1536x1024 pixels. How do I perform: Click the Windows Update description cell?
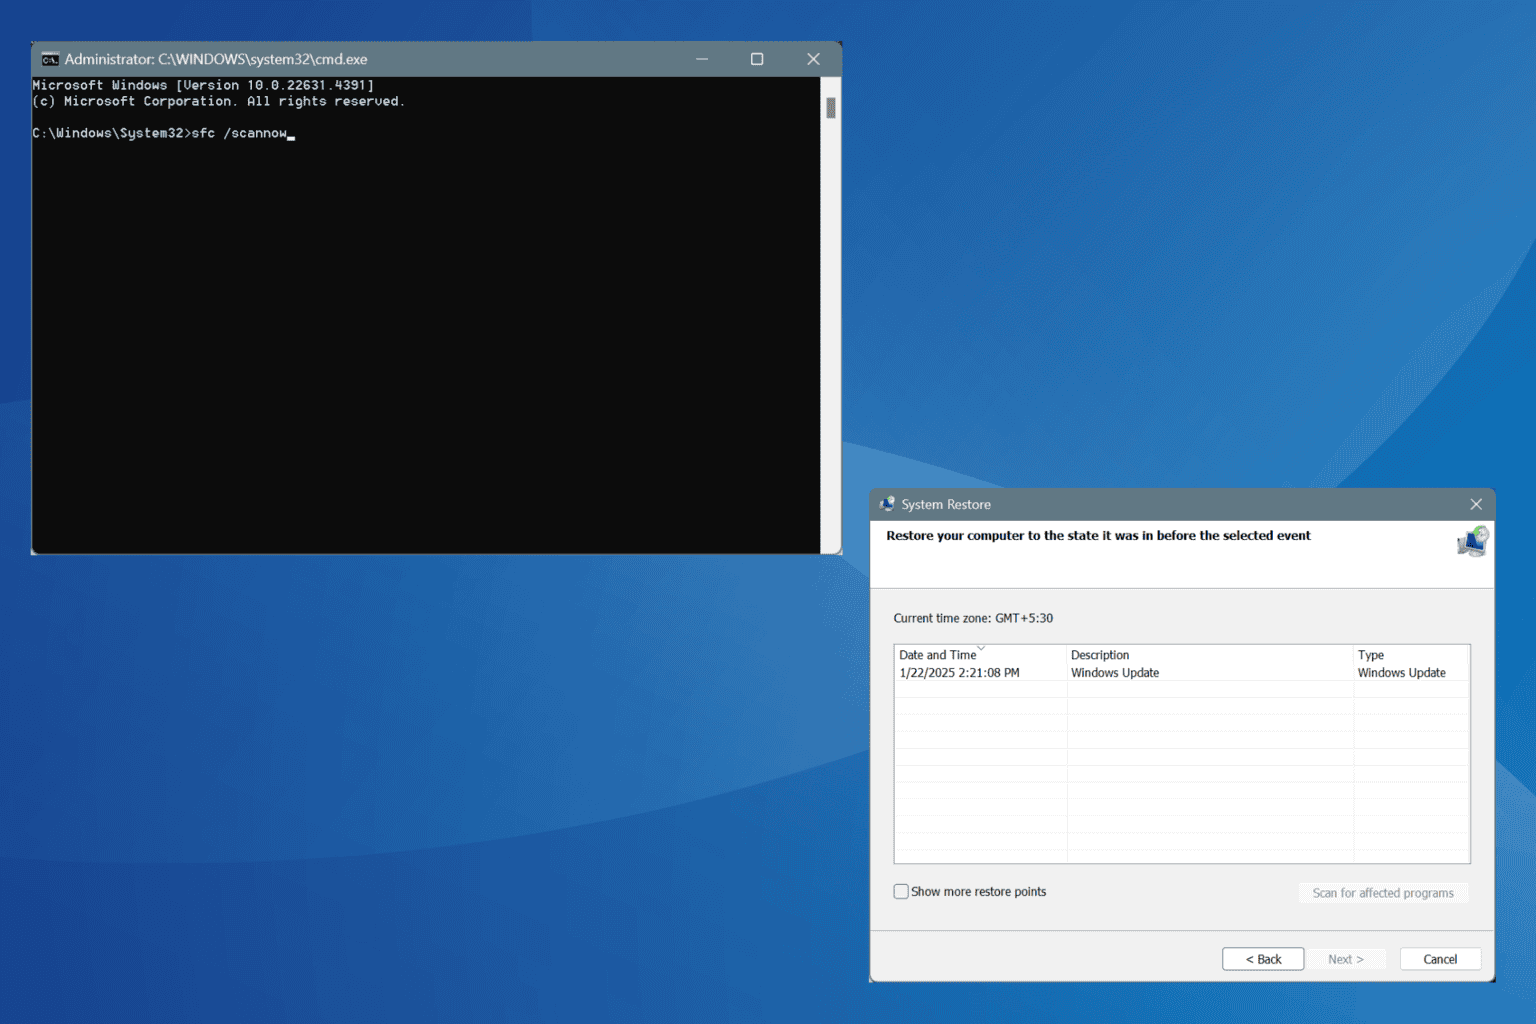pyautogui.click(x=1115, y=673)
